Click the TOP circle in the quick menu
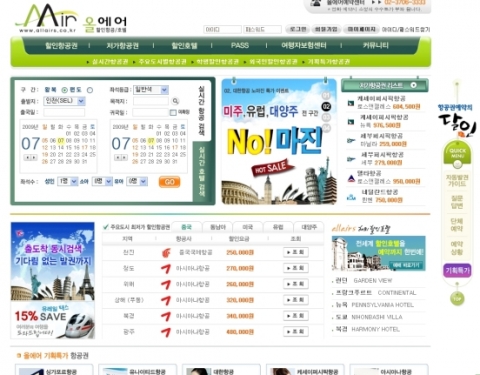The image size is (480, 375). coord(457,299)
